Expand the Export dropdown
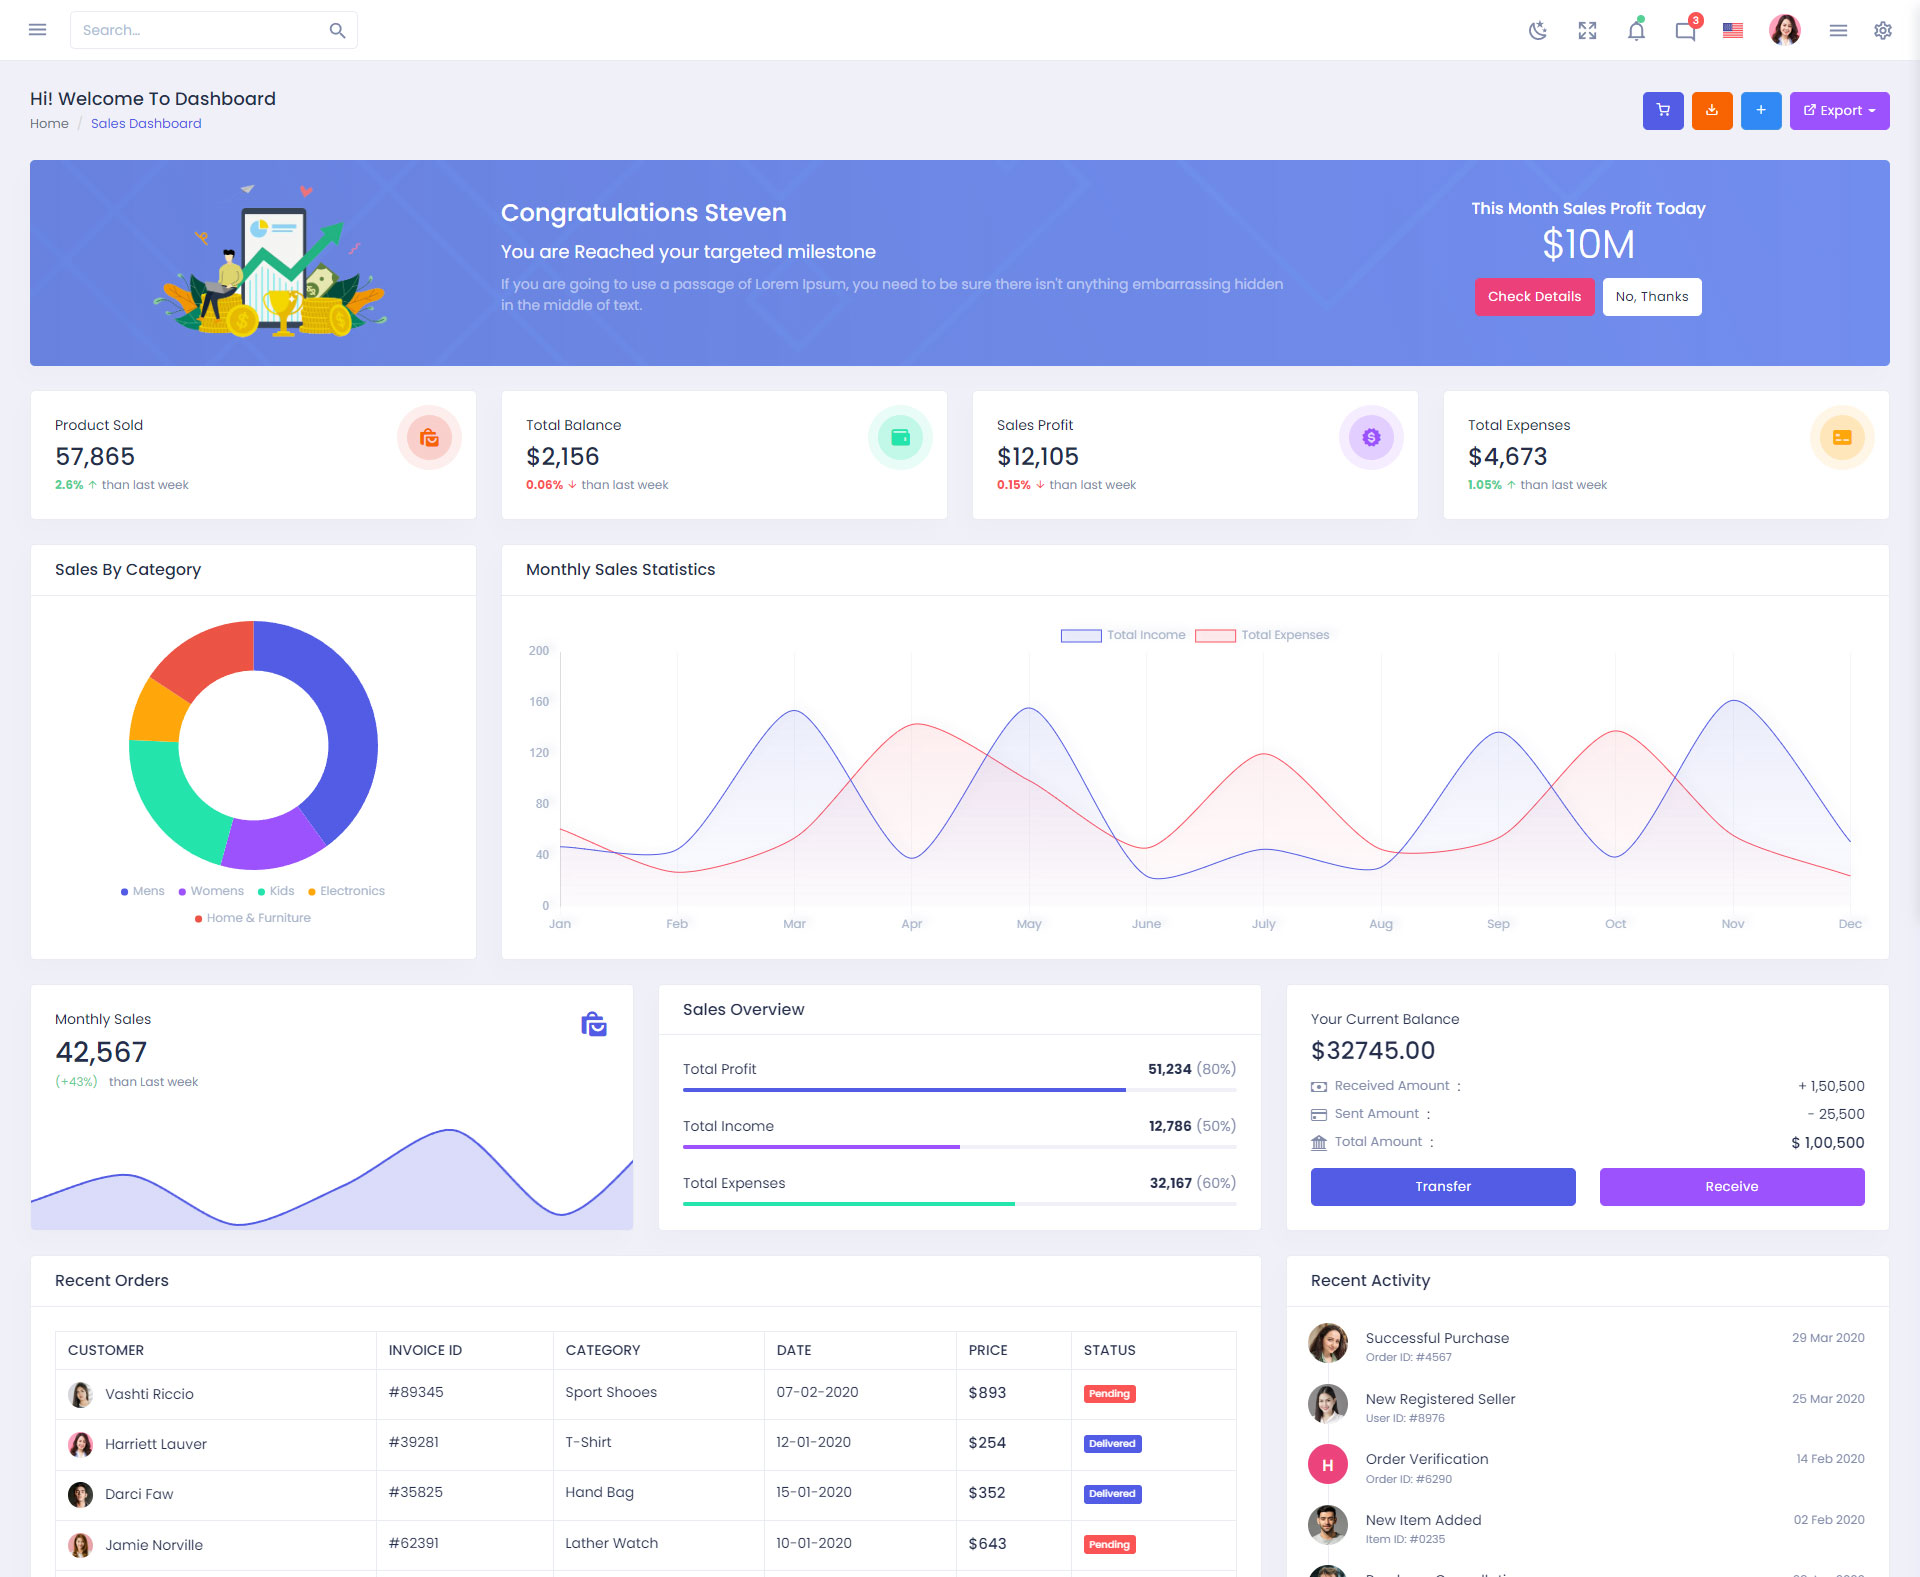The height and width of the screenshot is (1577, 1920). 1839,110
